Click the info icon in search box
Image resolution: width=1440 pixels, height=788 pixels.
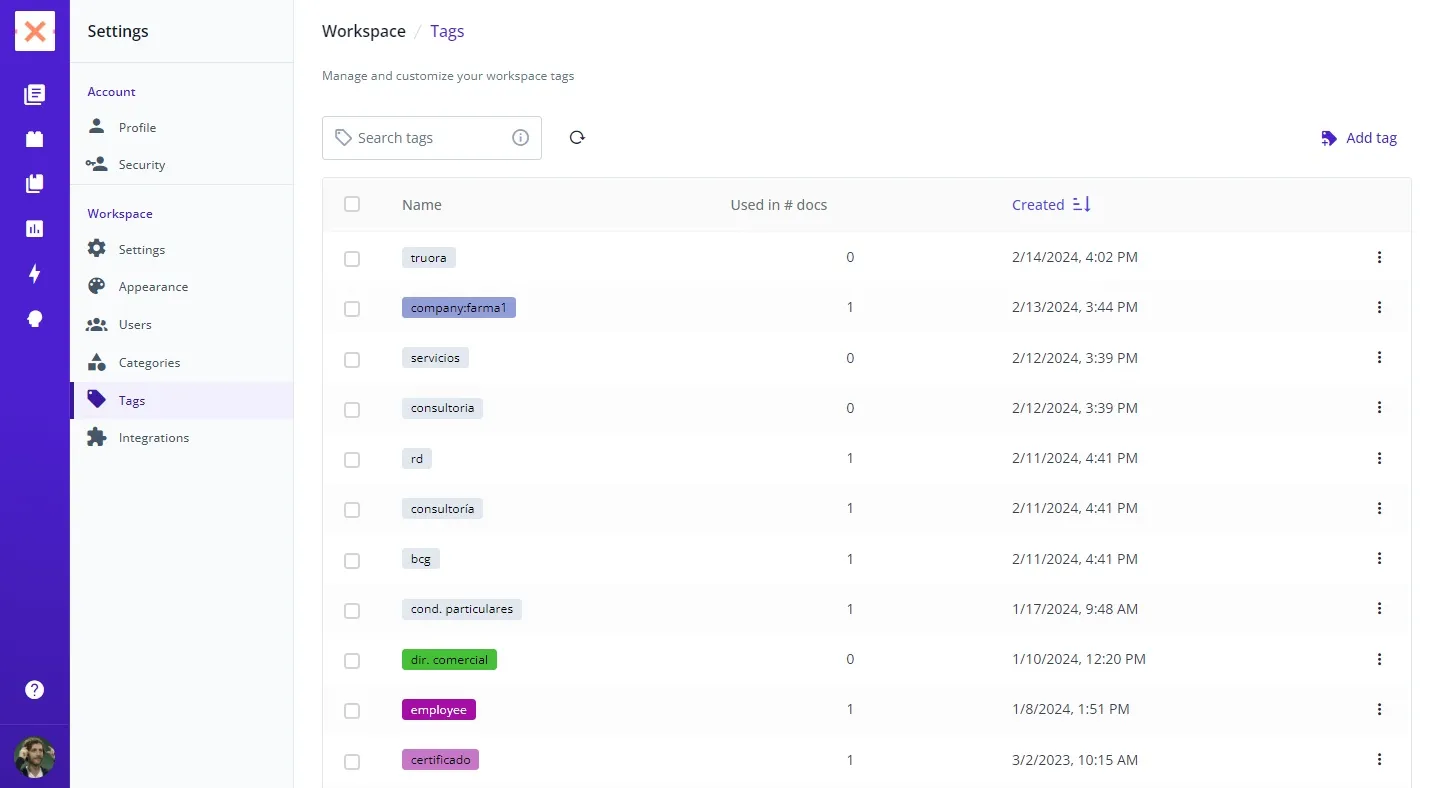coord(520,138)
